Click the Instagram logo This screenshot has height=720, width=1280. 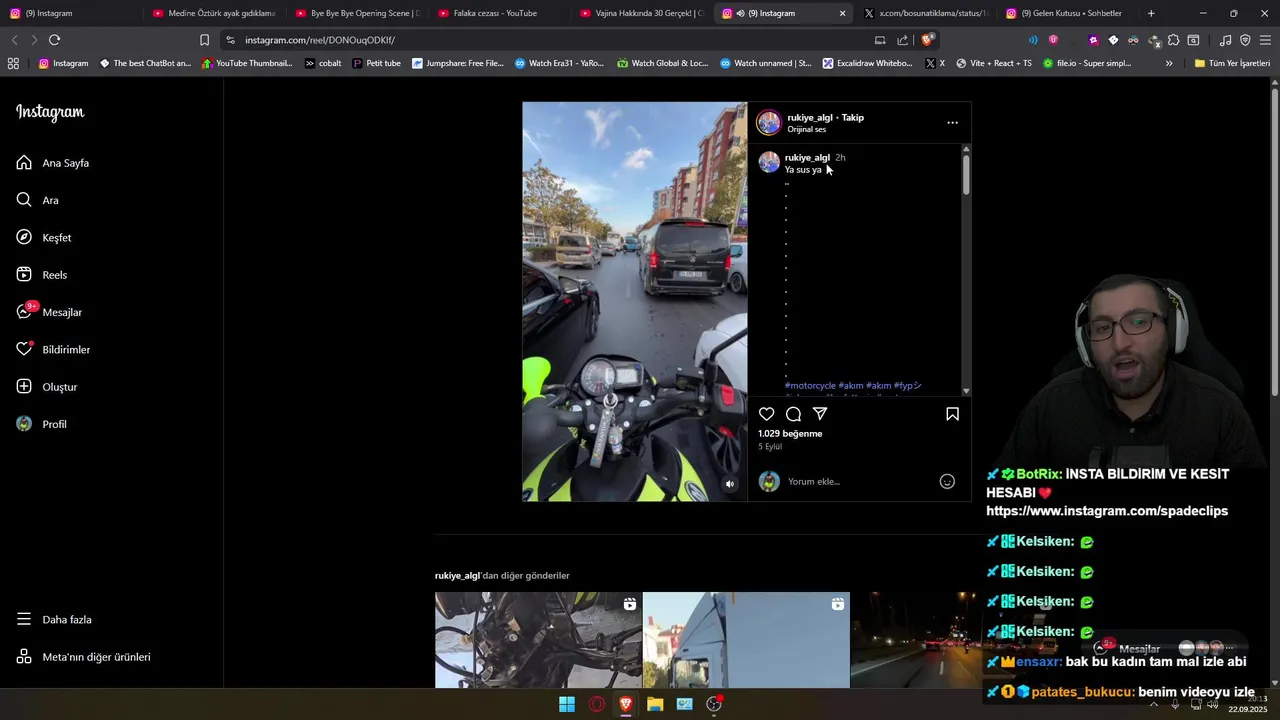click(x=50, y=112)
